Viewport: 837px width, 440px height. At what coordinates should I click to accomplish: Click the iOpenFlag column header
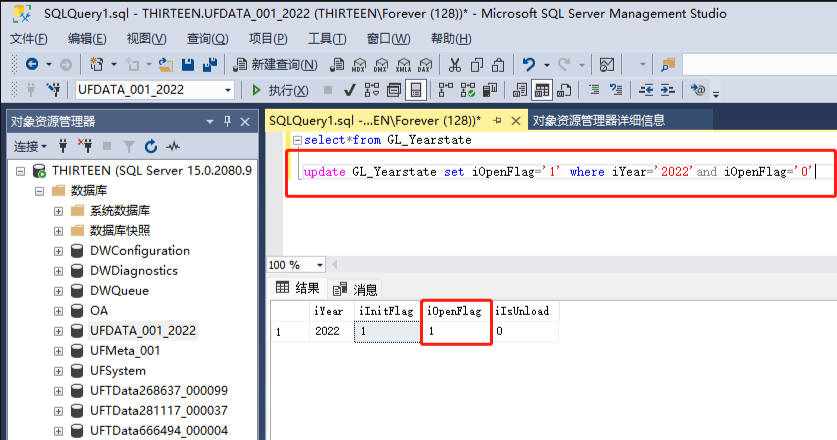454,311
